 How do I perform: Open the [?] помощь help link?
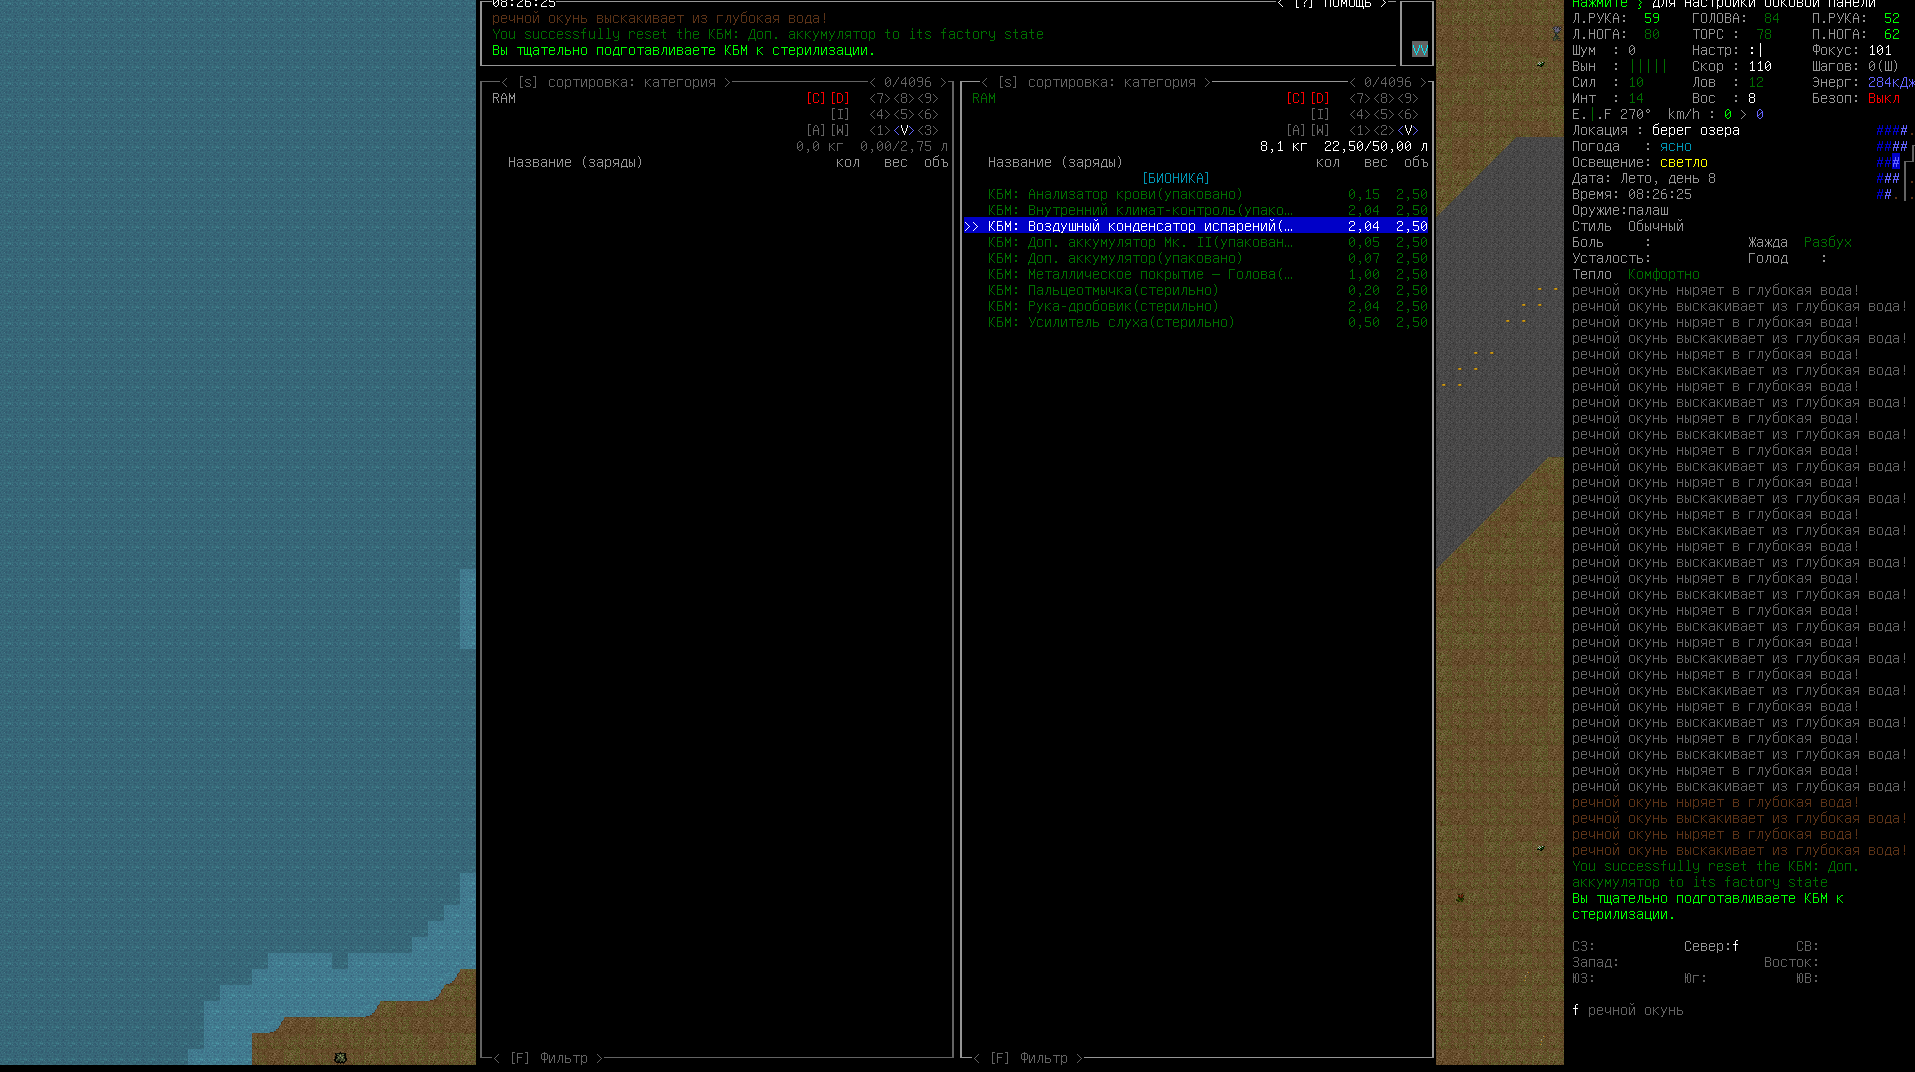point(1333,4)
